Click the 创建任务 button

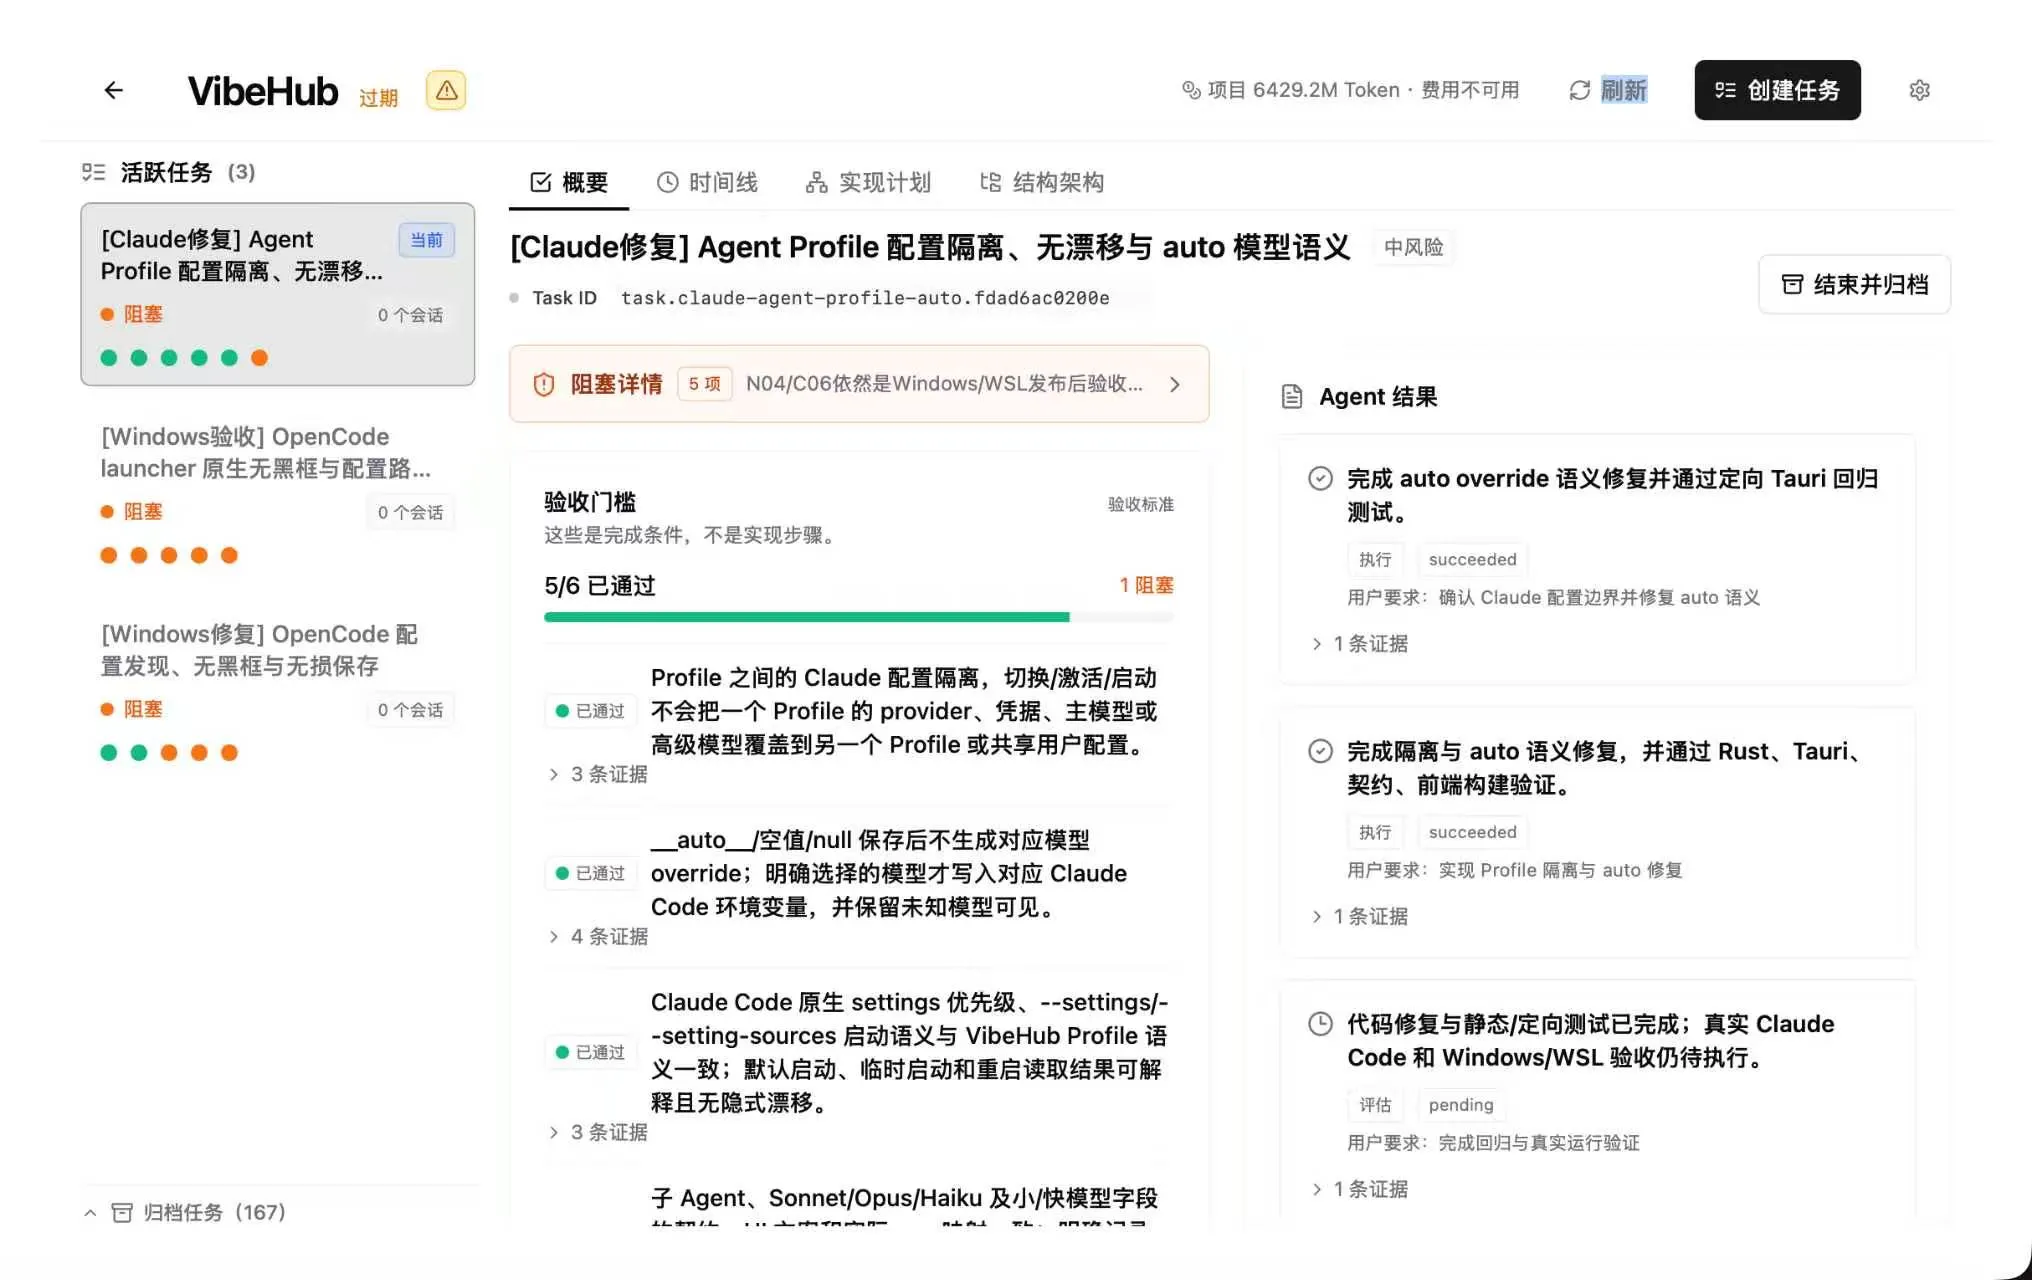pos(1777,90)
